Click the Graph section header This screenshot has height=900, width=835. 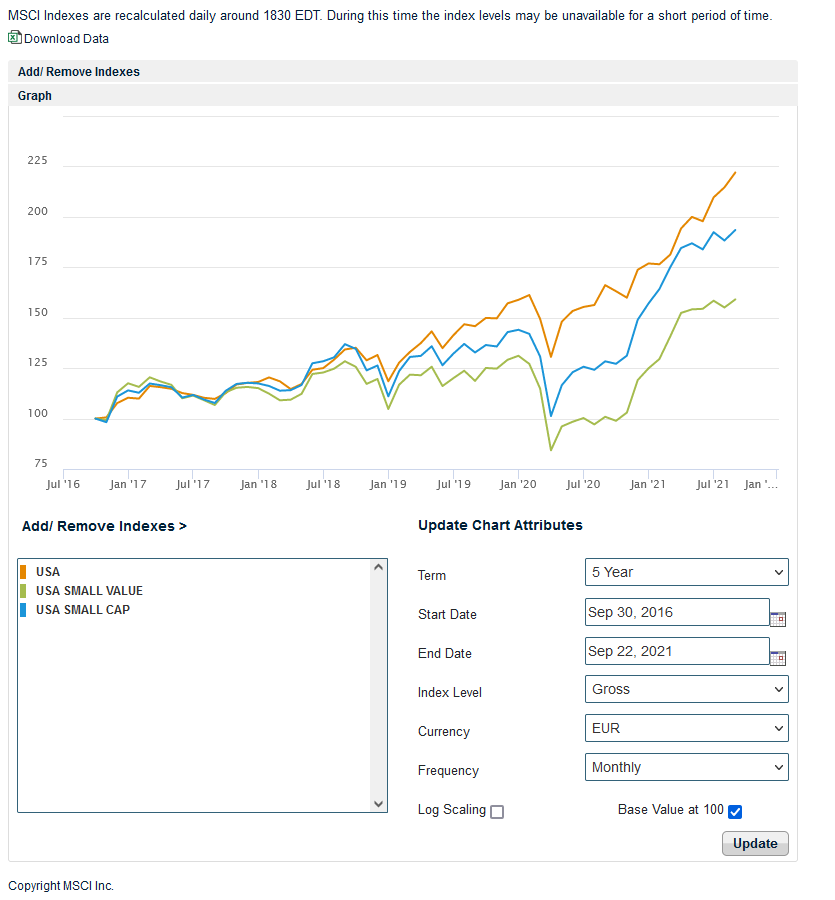coord(35,96)
